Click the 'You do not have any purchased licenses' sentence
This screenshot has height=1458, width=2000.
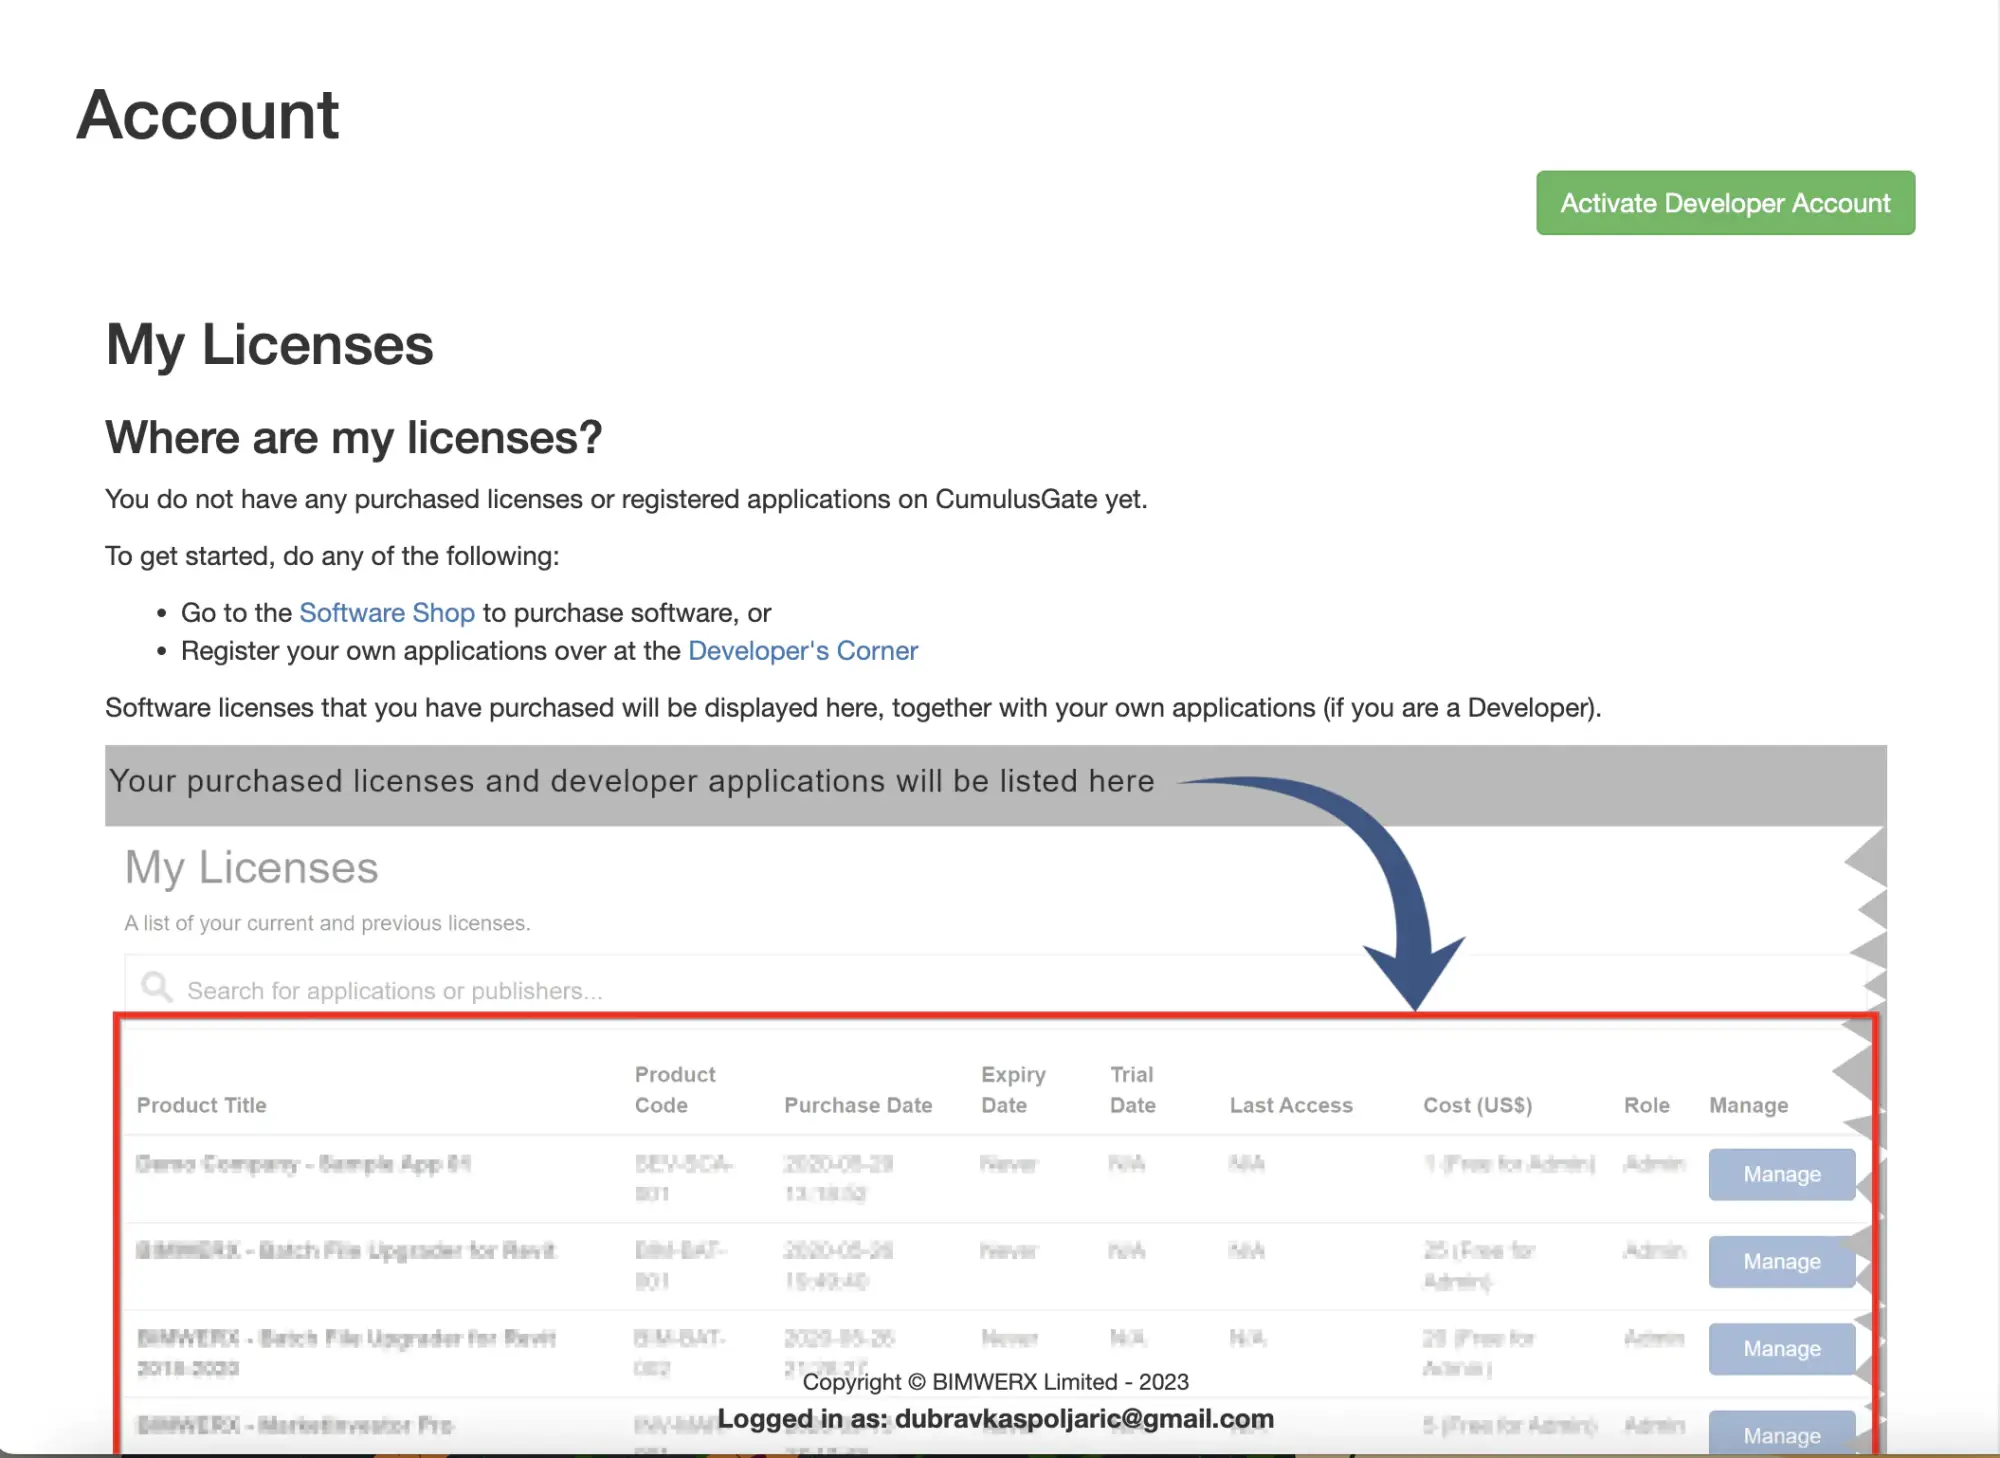[626, 499]
